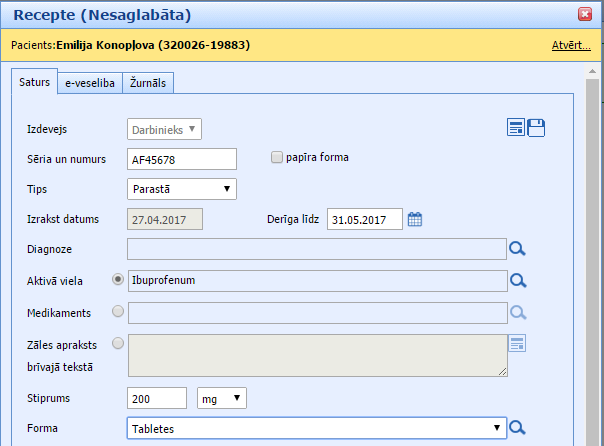The image size is (604, 446).
Task: Click list icon beside Zāles apraksts textbox
Action: pos(517,344)
